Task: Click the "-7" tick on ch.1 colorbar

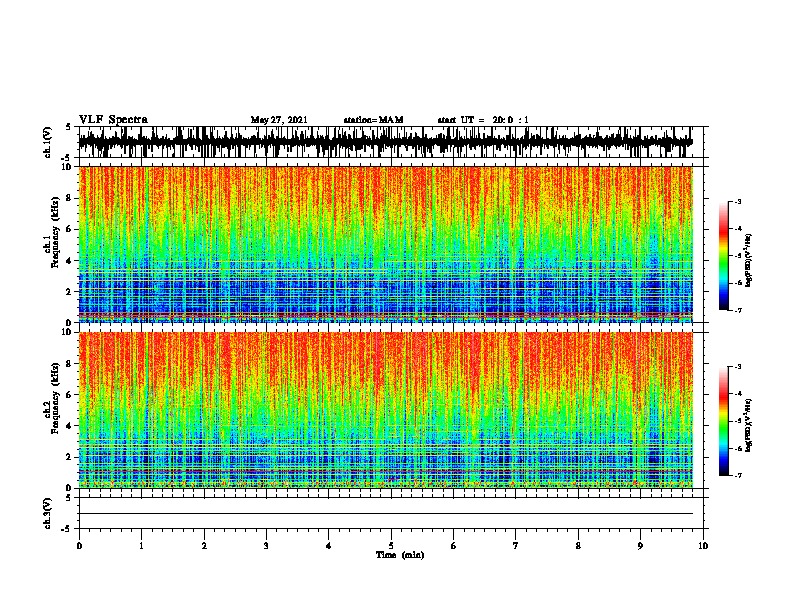Action: pyautogui.click(x=738, y=310)
